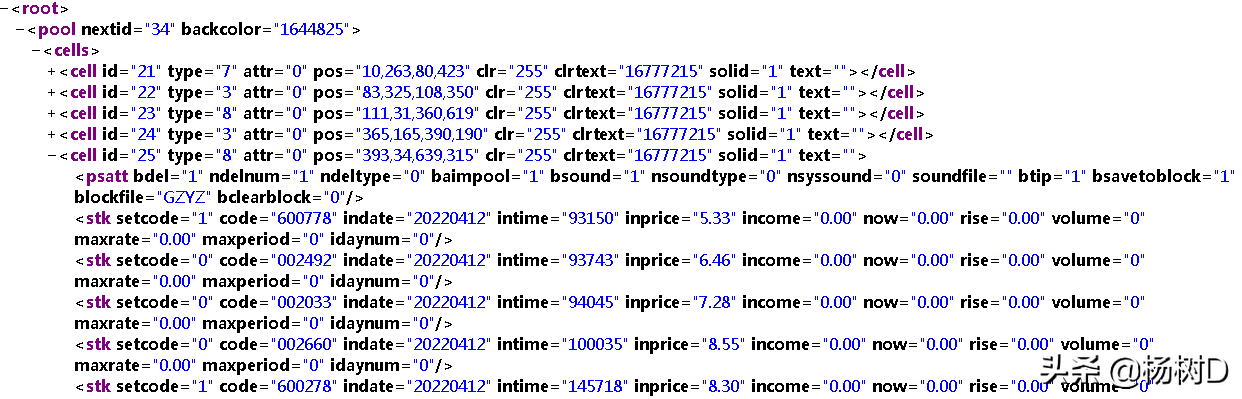Image resolution: width=1242 pixels, height=399 pixels.
Task: Select the root tag name
Action: [x=40, y=9]
